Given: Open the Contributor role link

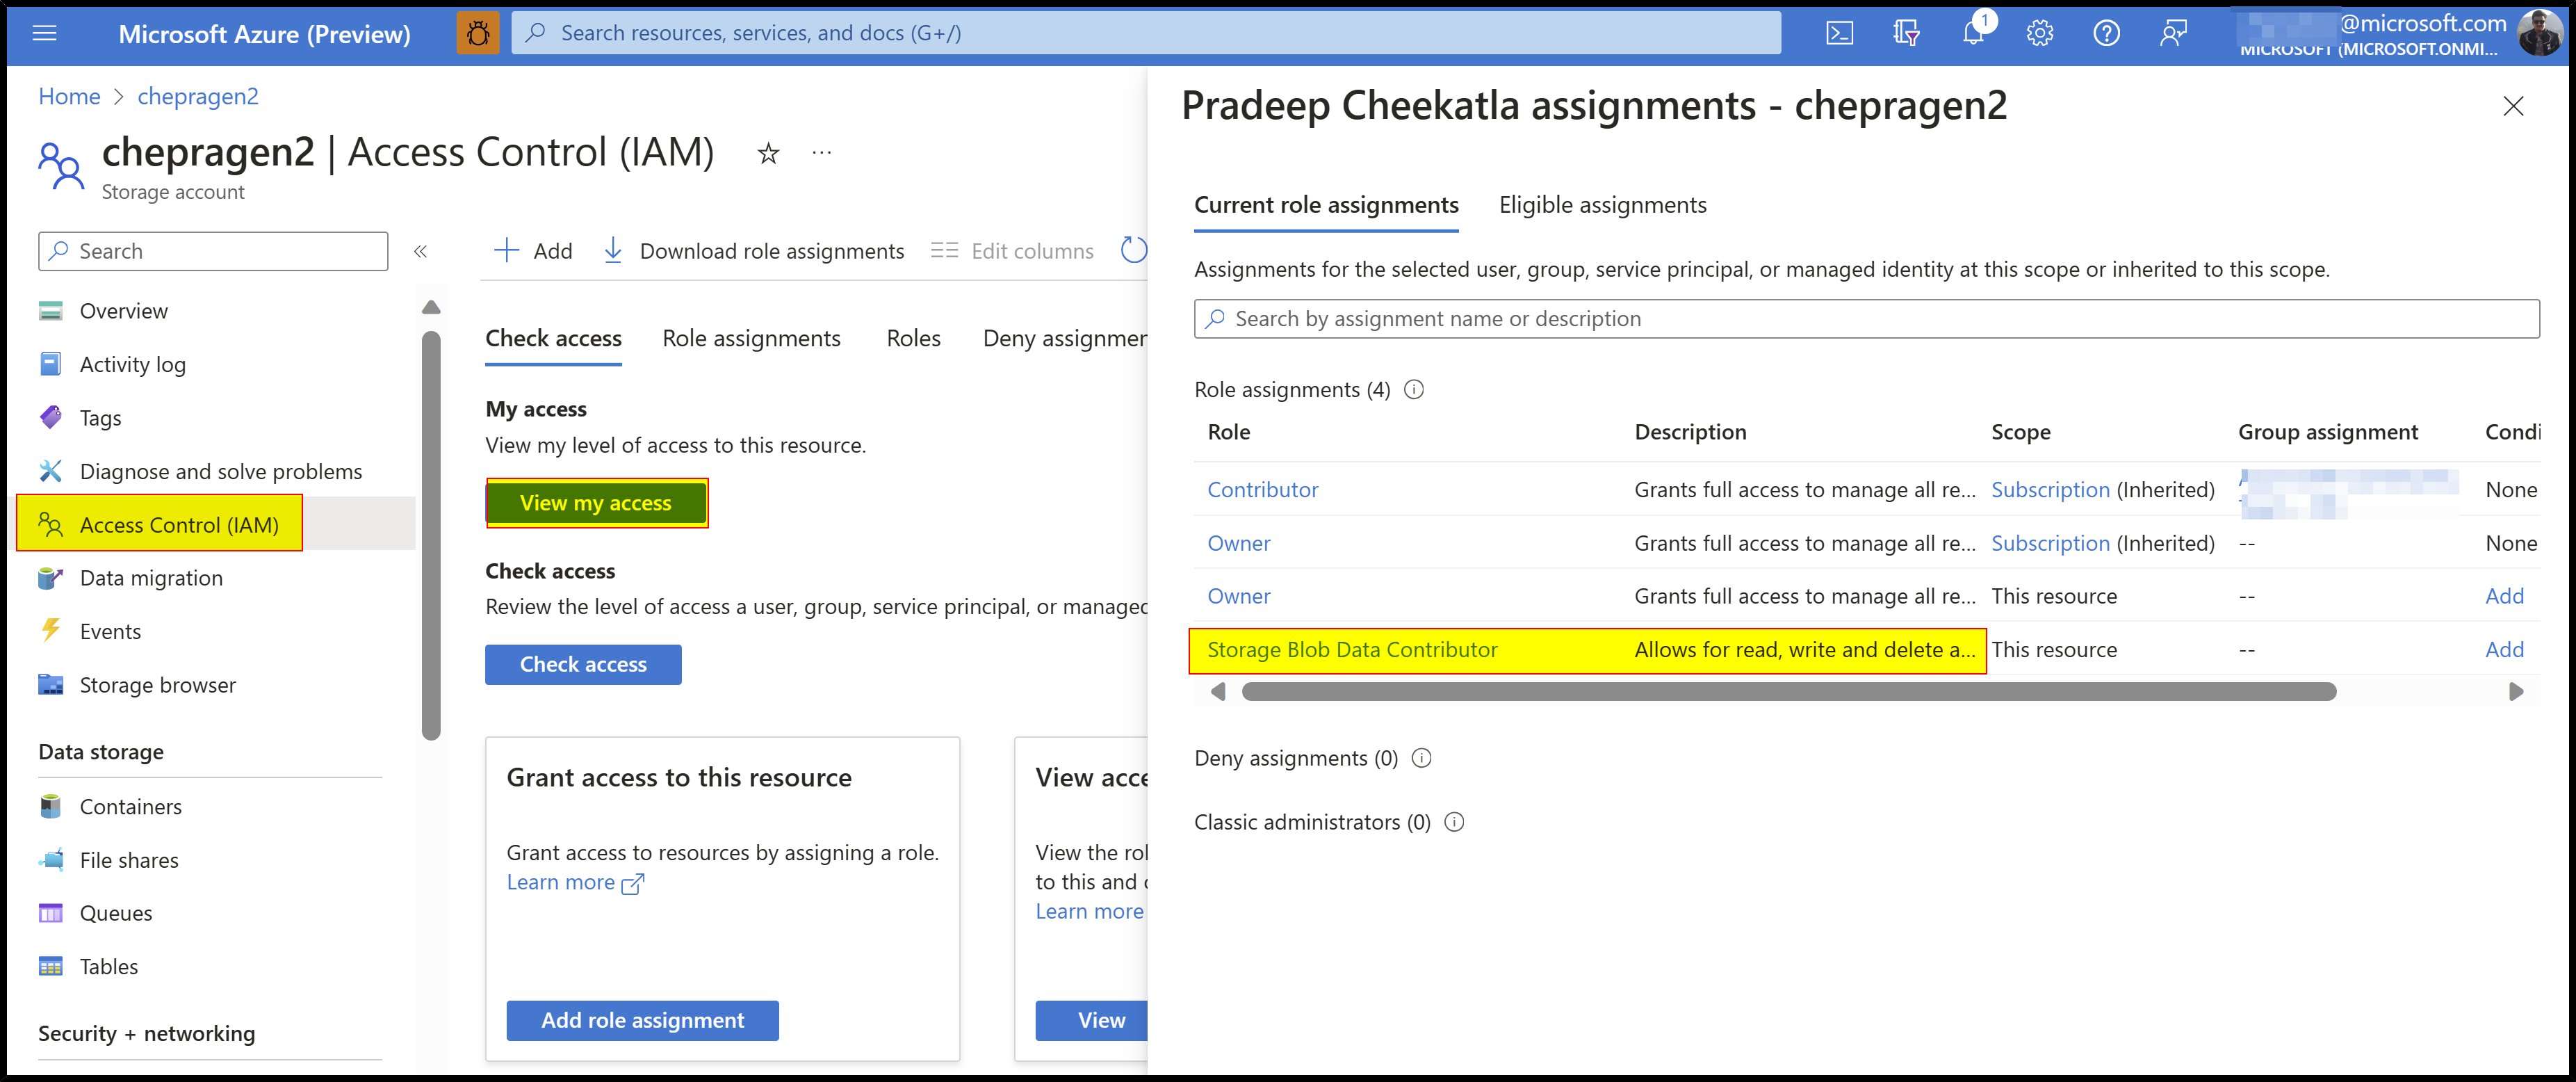Looking at the screenshot, I should [x=1262, y=489].
